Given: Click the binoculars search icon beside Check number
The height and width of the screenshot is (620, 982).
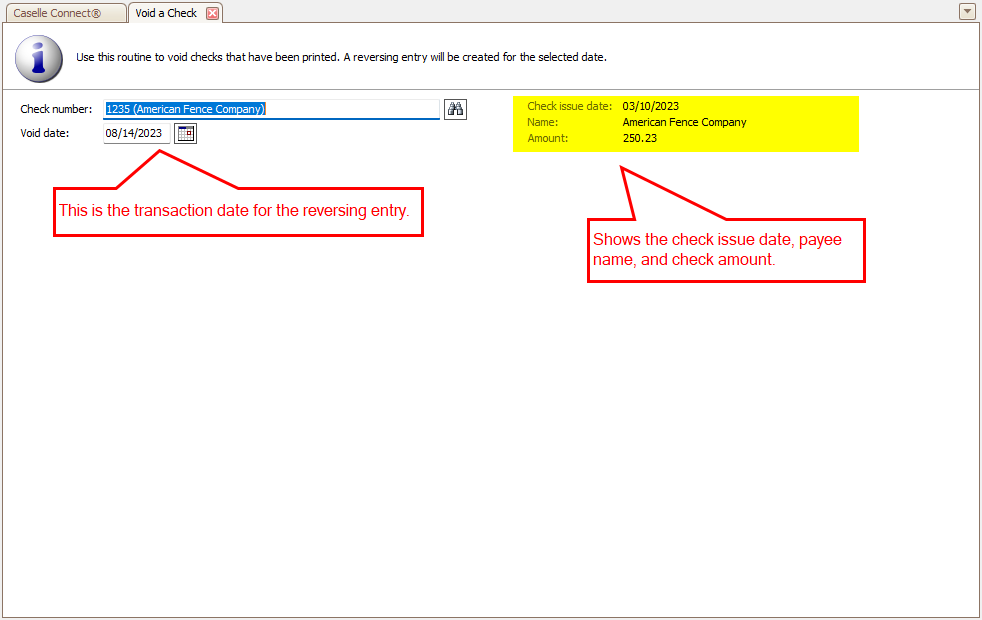Looking at the screenshot, I should (455, 109).
